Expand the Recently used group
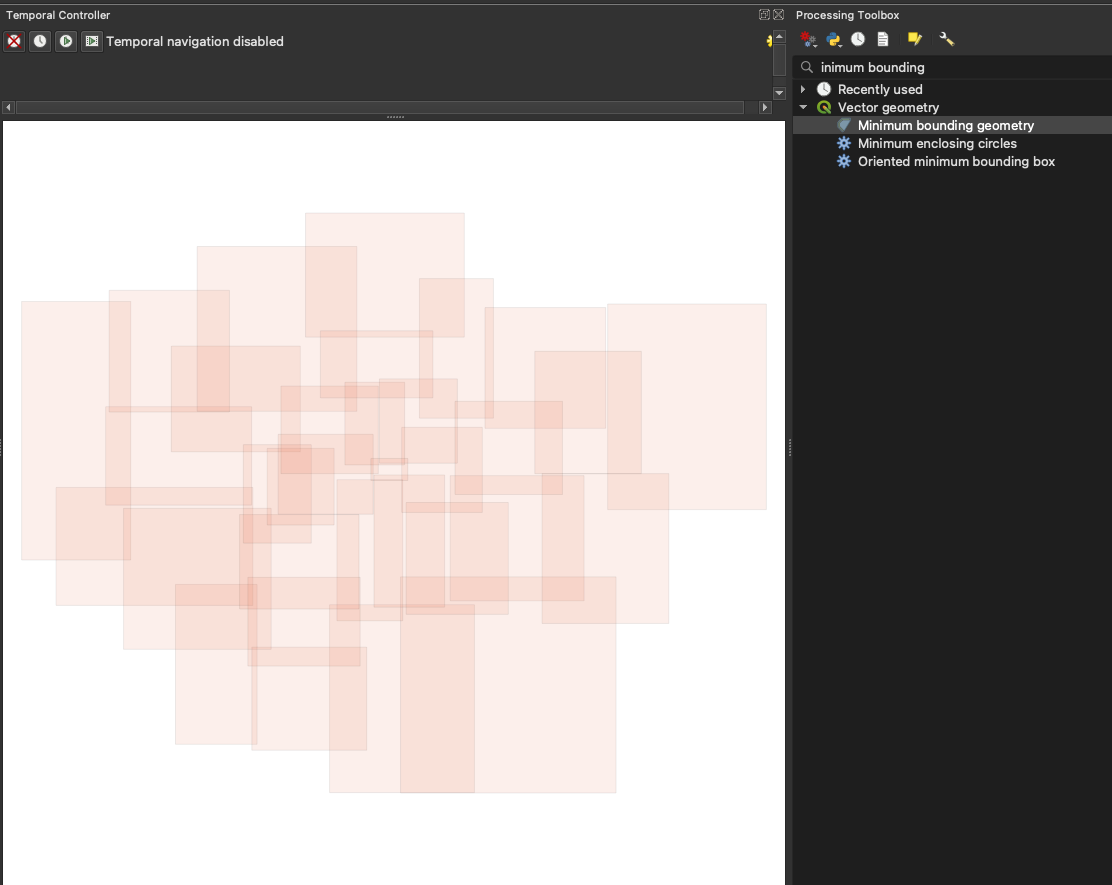 click(x=803, y=89)
